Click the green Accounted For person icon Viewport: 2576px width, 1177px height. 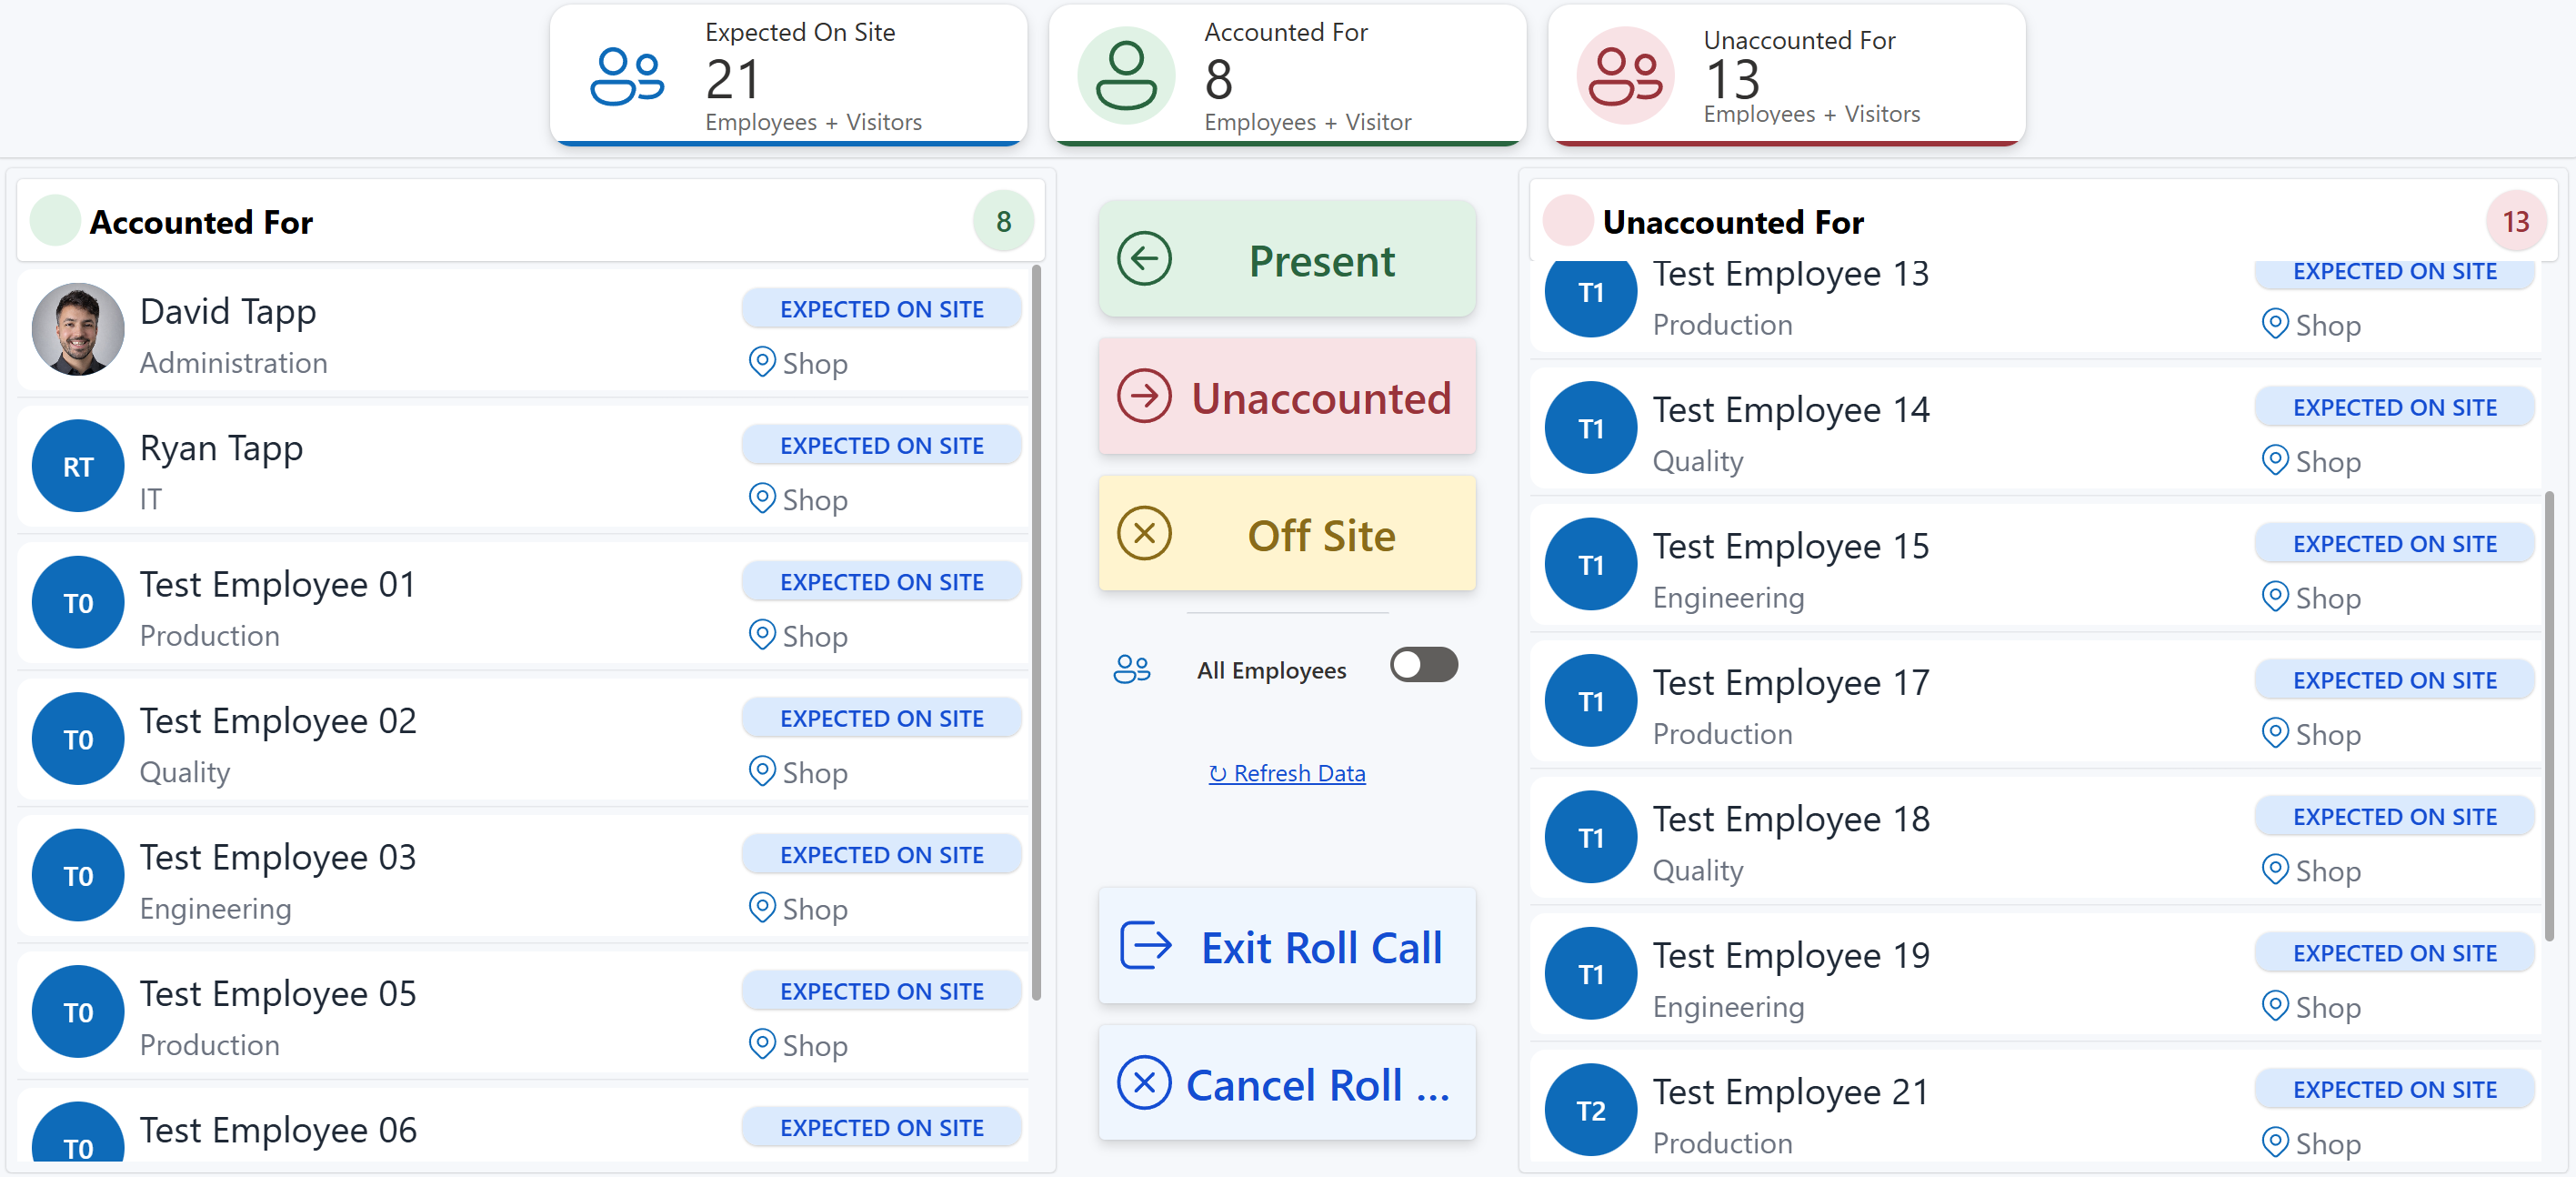pyautogui.click(x=1126, y=75)
